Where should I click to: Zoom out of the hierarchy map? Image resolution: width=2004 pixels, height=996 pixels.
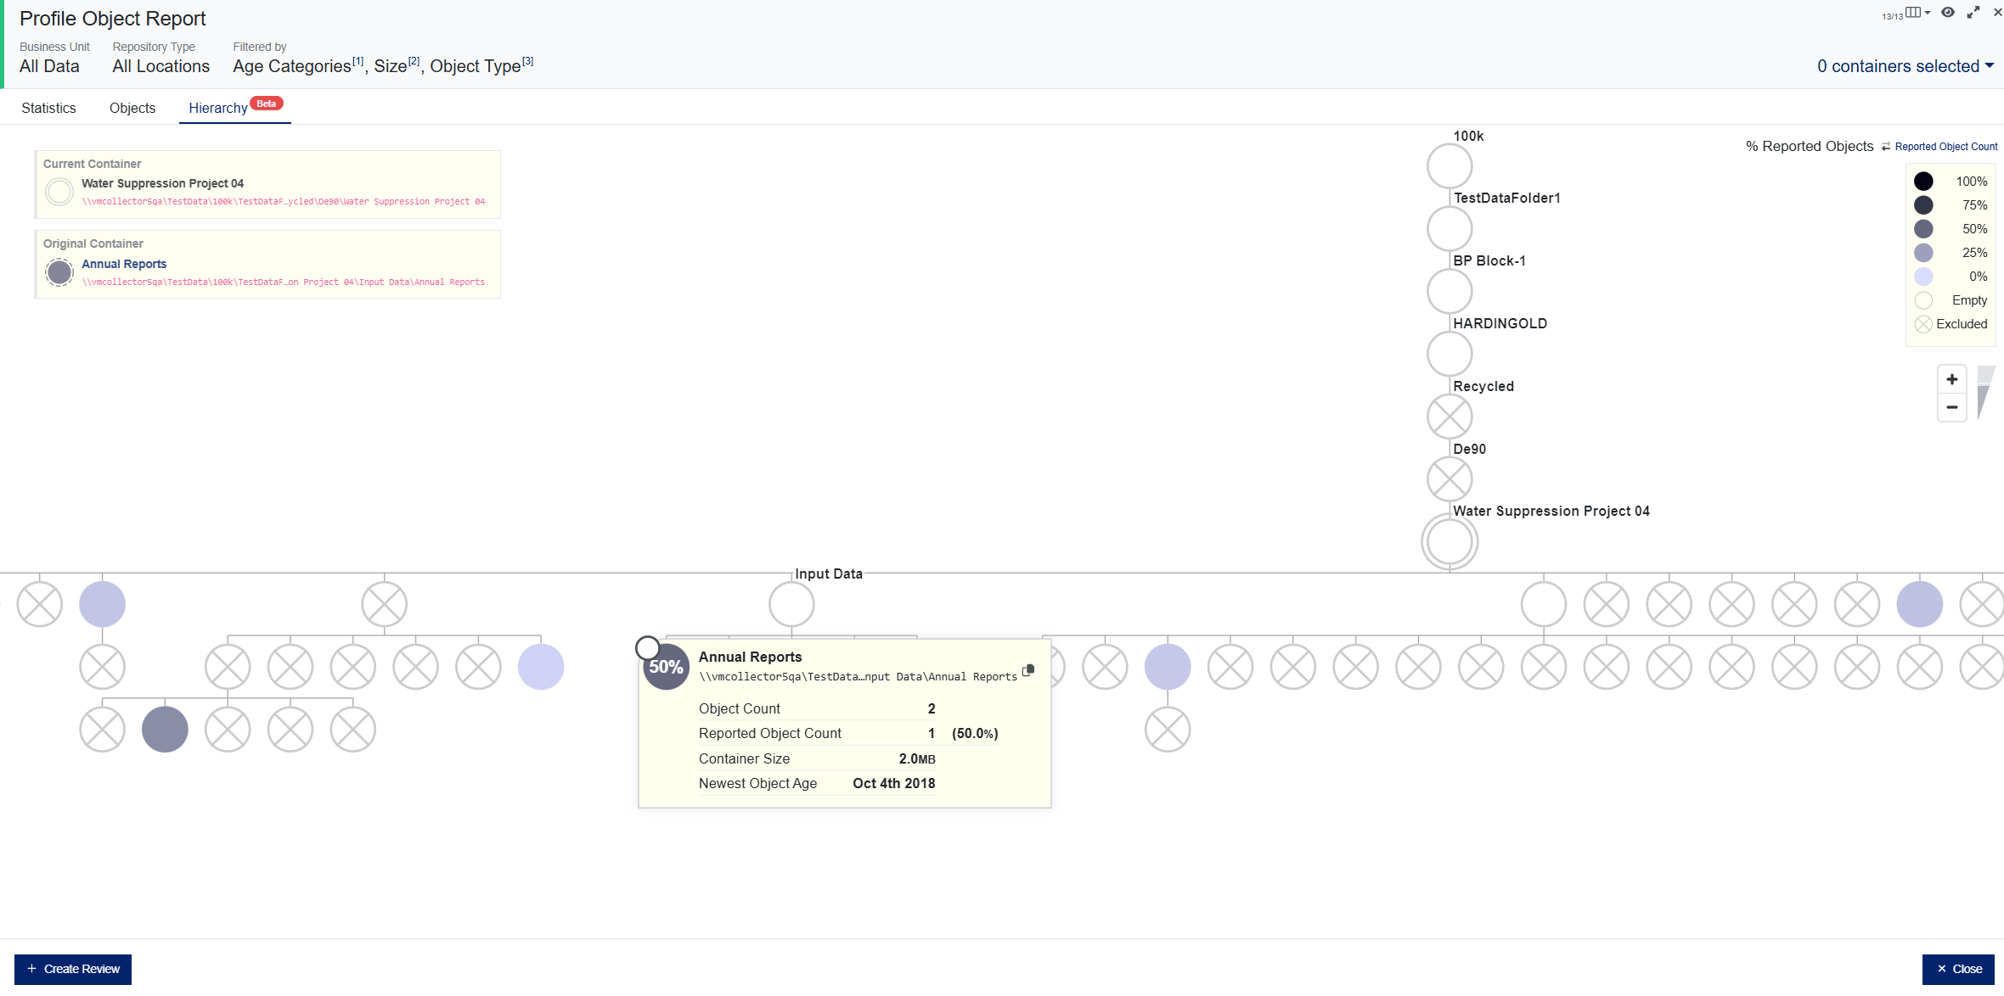tap(1952, 407)
